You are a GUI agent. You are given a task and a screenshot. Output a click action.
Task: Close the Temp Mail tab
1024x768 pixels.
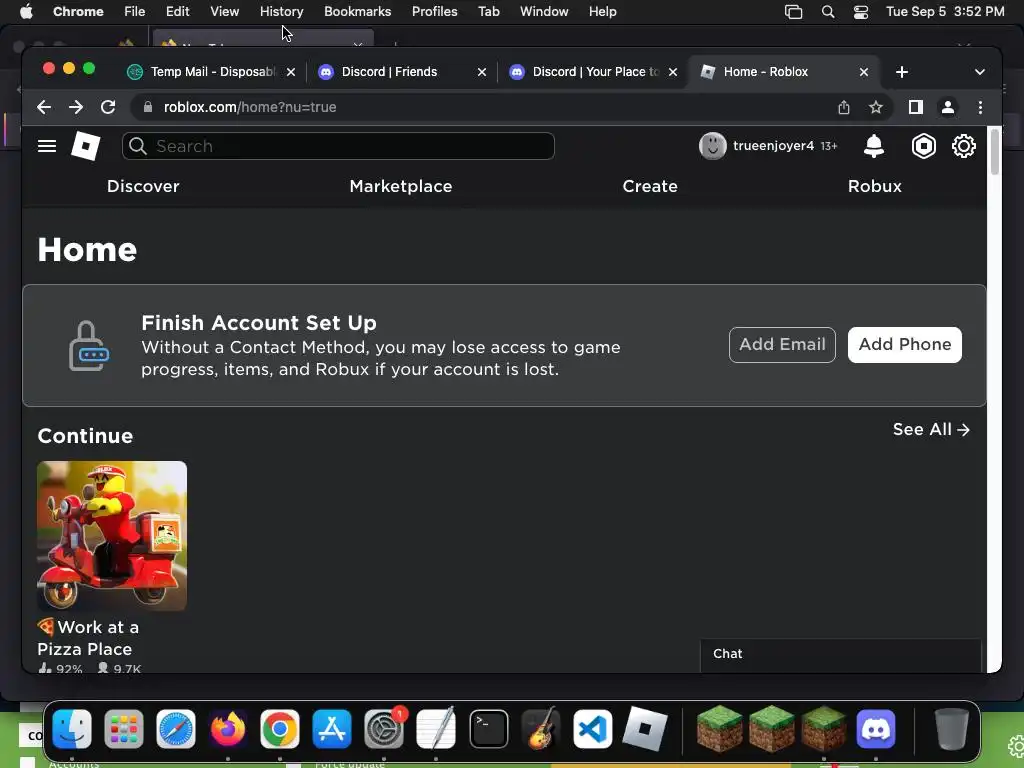(291, 72)
